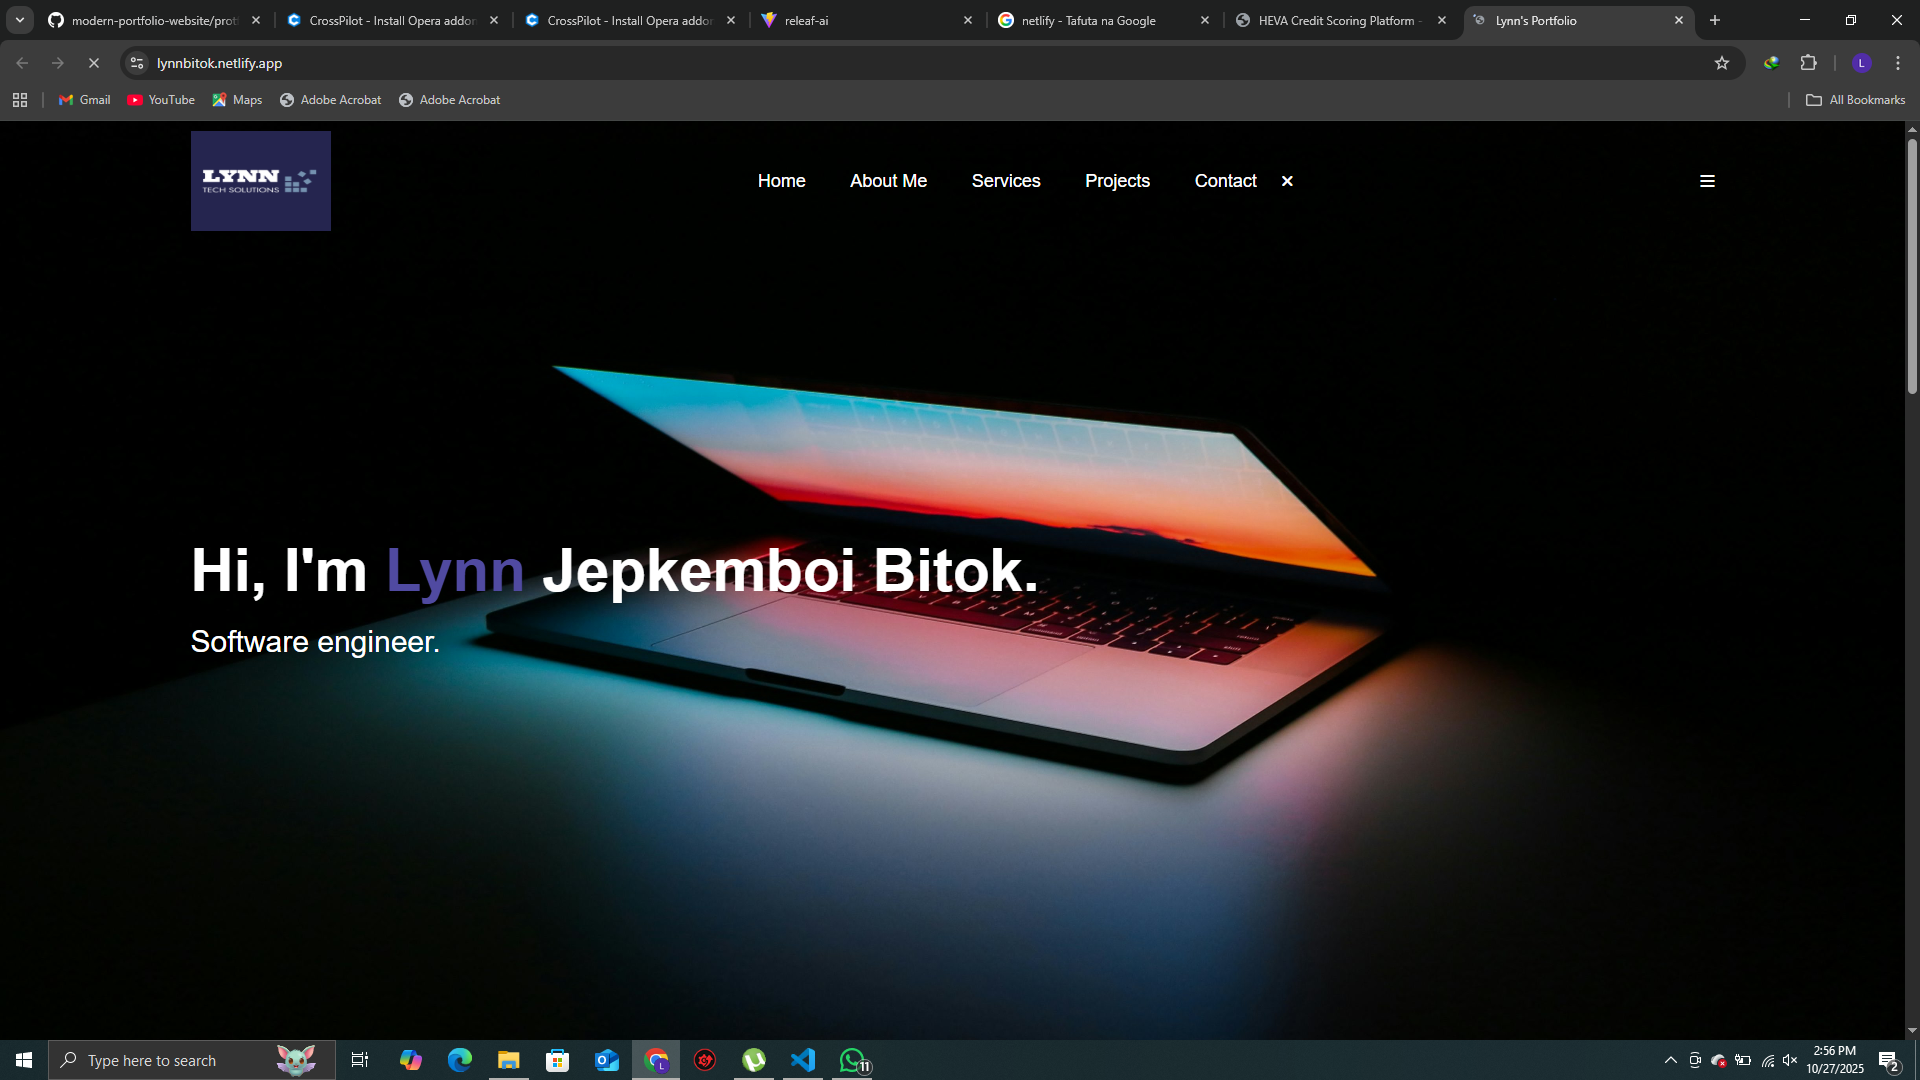View site information icon in address bar
This screenshot has width=1920, height=1080.
(137, 63)
